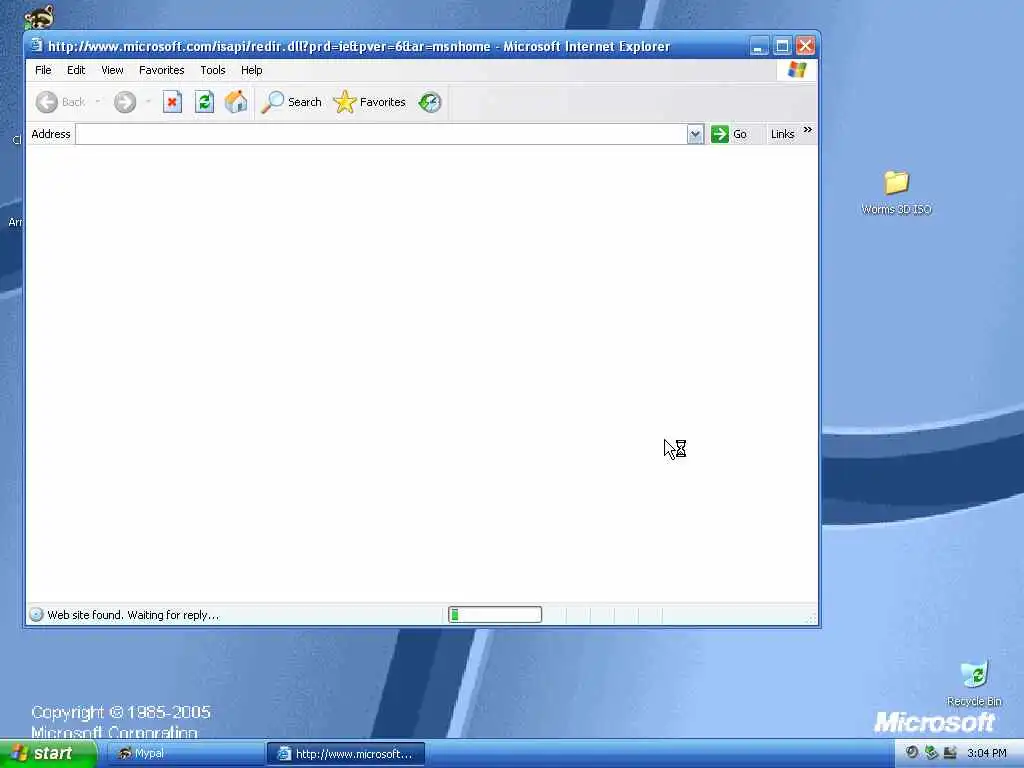1024x768 pixels.
Task: Click the tray icon beside the clock
Action: [950, 752]
